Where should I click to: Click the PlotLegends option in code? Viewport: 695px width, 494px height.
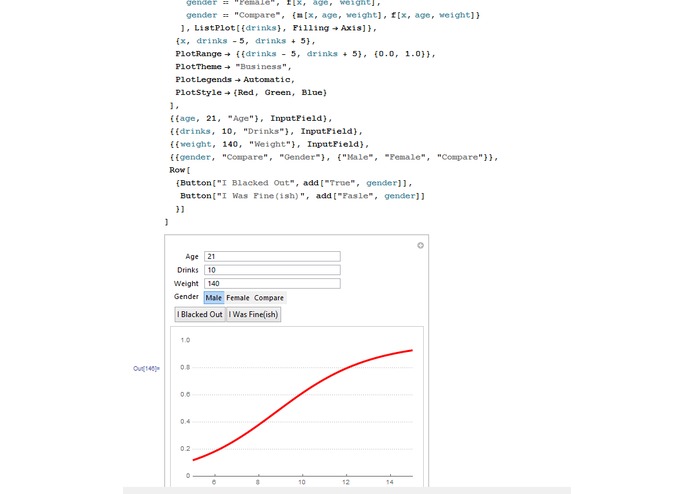(203, 79)
